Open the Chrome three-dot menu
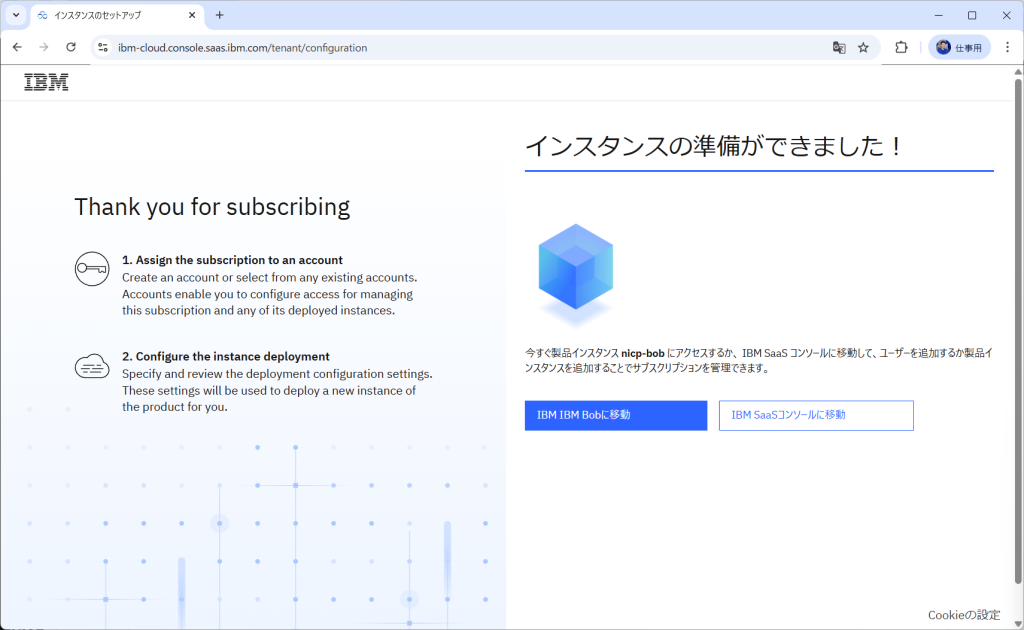Image resolution: width=1024 pixels, height=630 pixels. (1007, 48)
